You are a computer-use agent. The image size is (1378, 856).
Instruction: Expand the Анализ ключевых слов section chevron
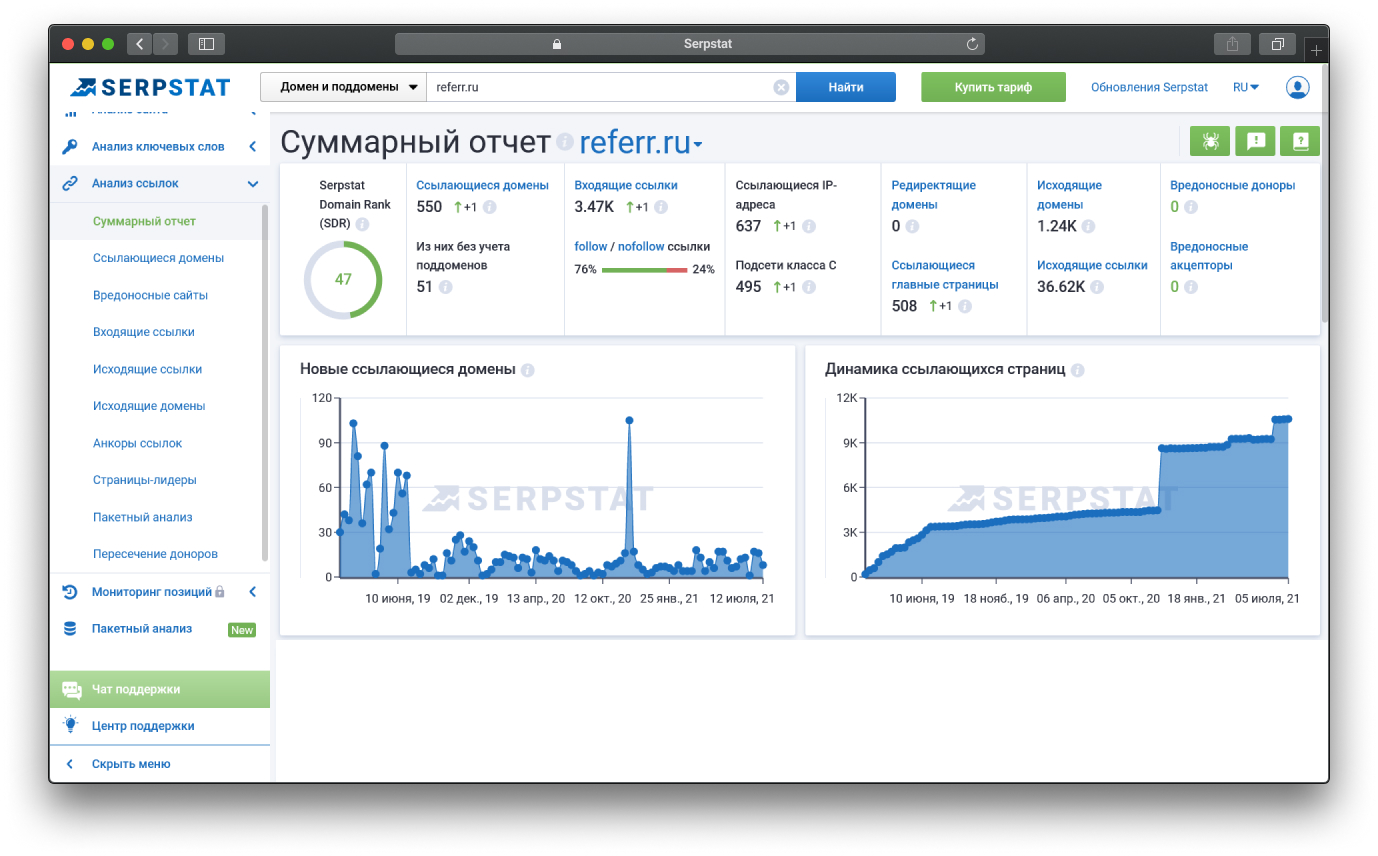[x=253, y=146]
